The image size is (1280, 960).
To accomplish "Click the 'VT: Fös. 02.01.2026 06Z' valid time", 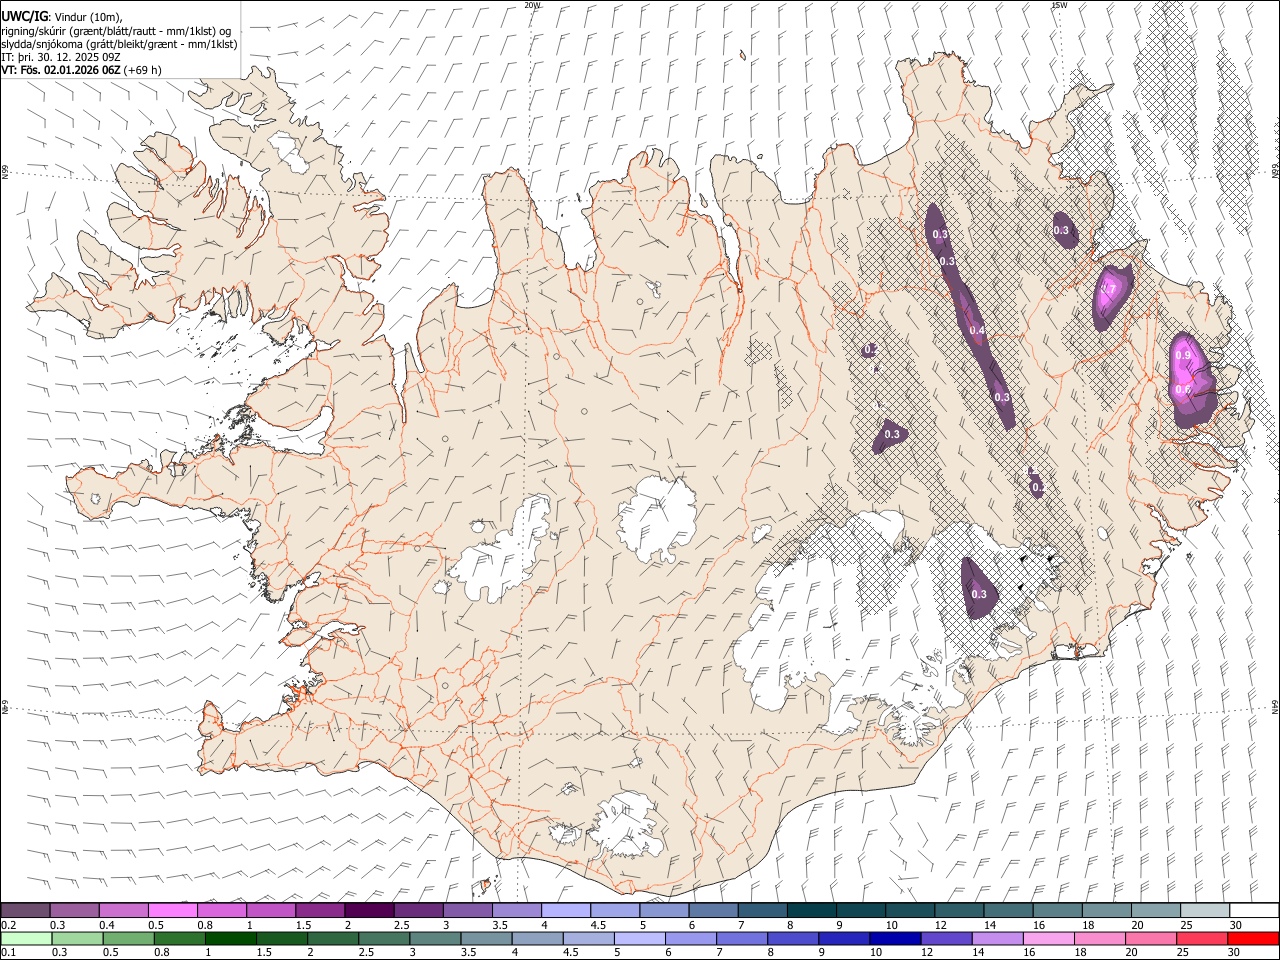I will point(61,70).
